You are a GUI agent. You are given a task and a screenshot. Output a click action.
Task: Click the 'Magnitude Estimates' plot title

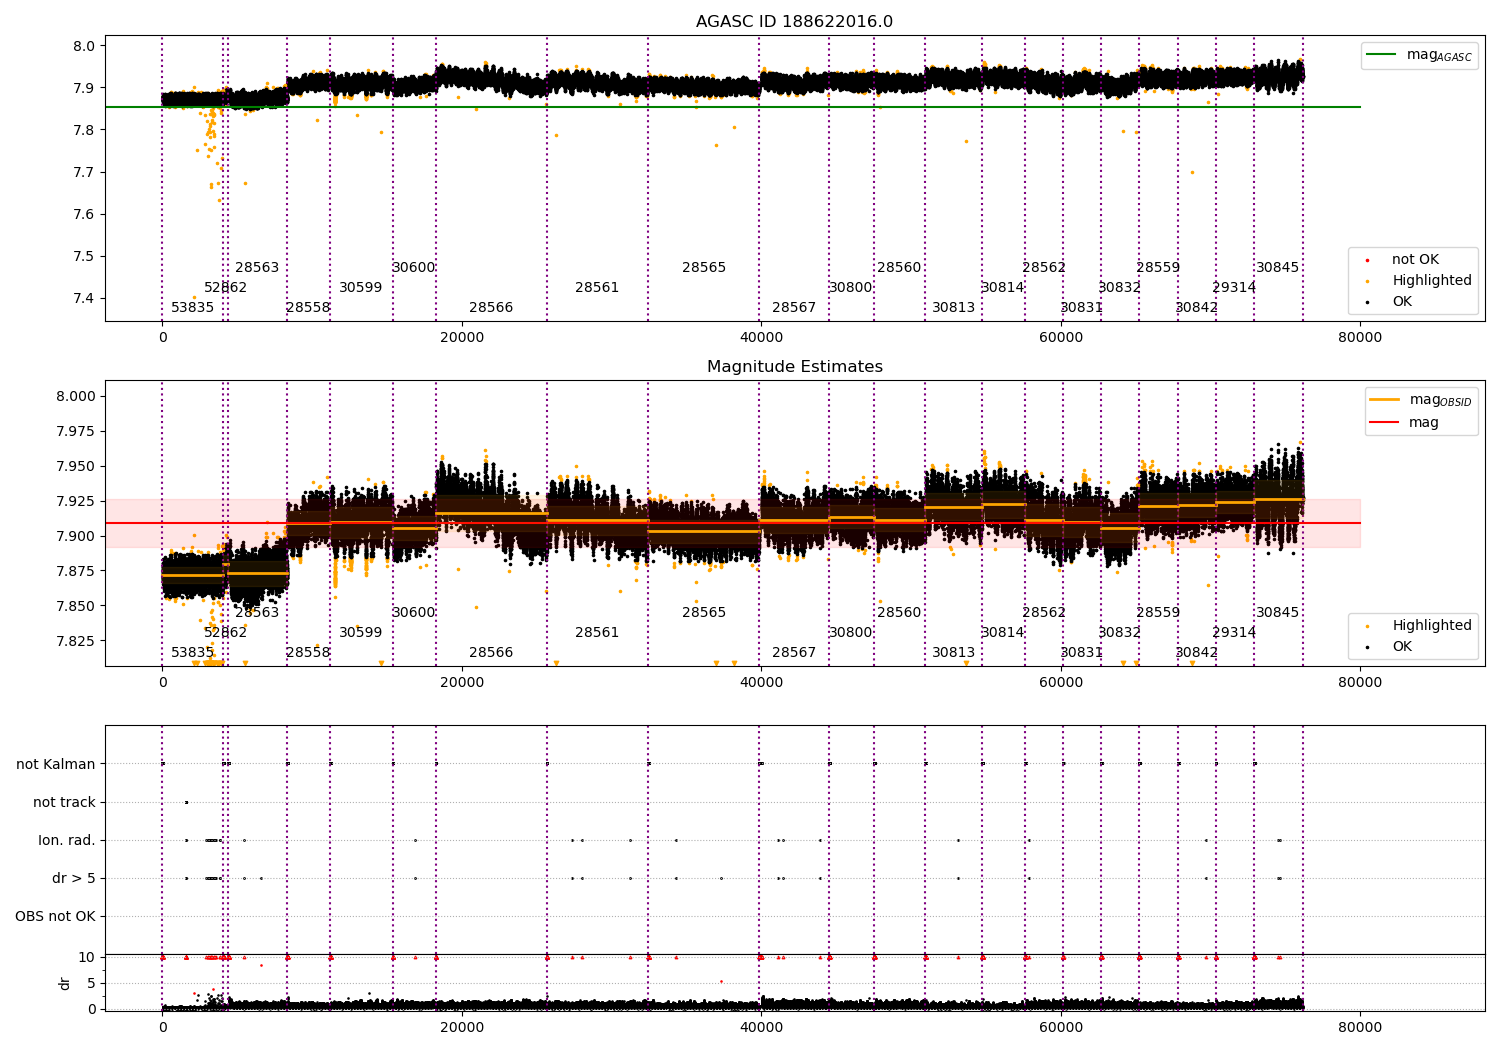(795, 367)
